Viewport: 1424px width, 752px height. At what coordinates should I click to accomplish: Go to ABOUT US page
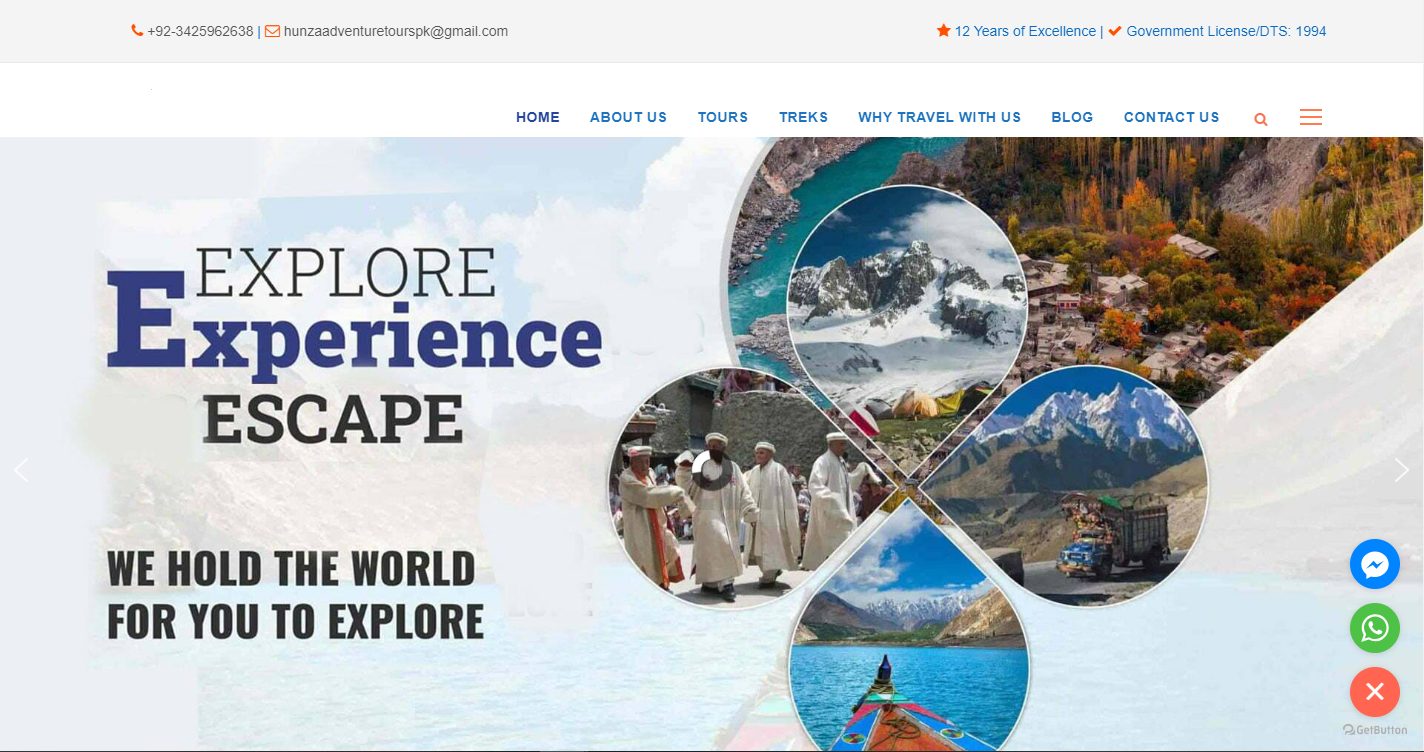(628, 117)
